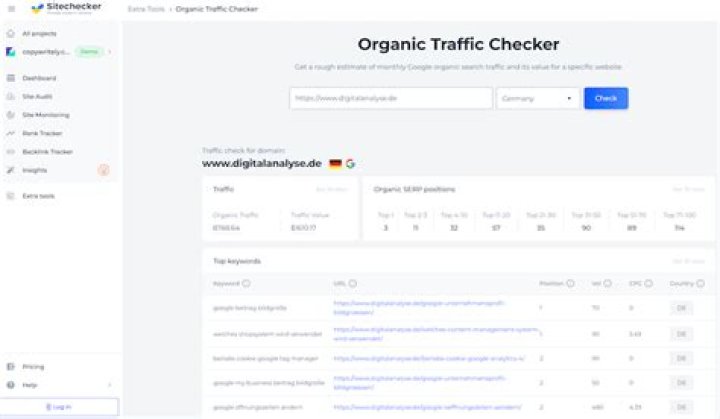
Task: Click the orange Insights notification badge
Action: pyautogui.click(x=104, y=170)
